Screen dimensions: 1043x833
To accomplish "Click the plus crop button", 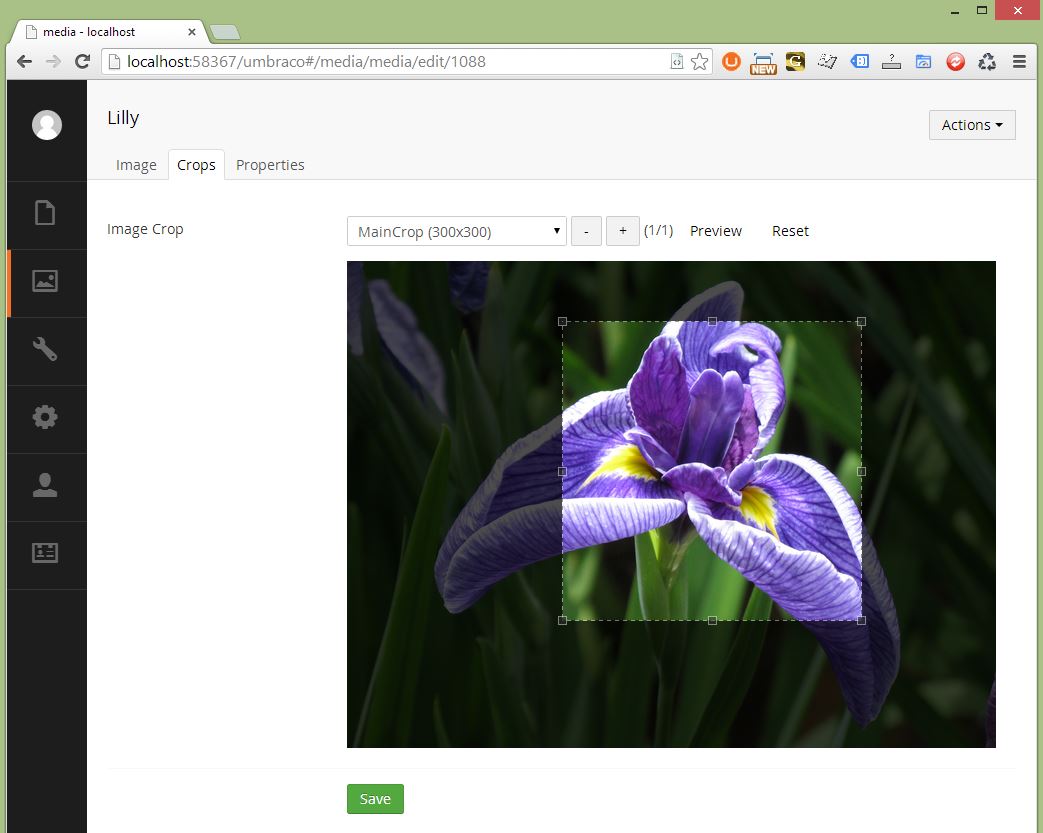I will (623, 231).
